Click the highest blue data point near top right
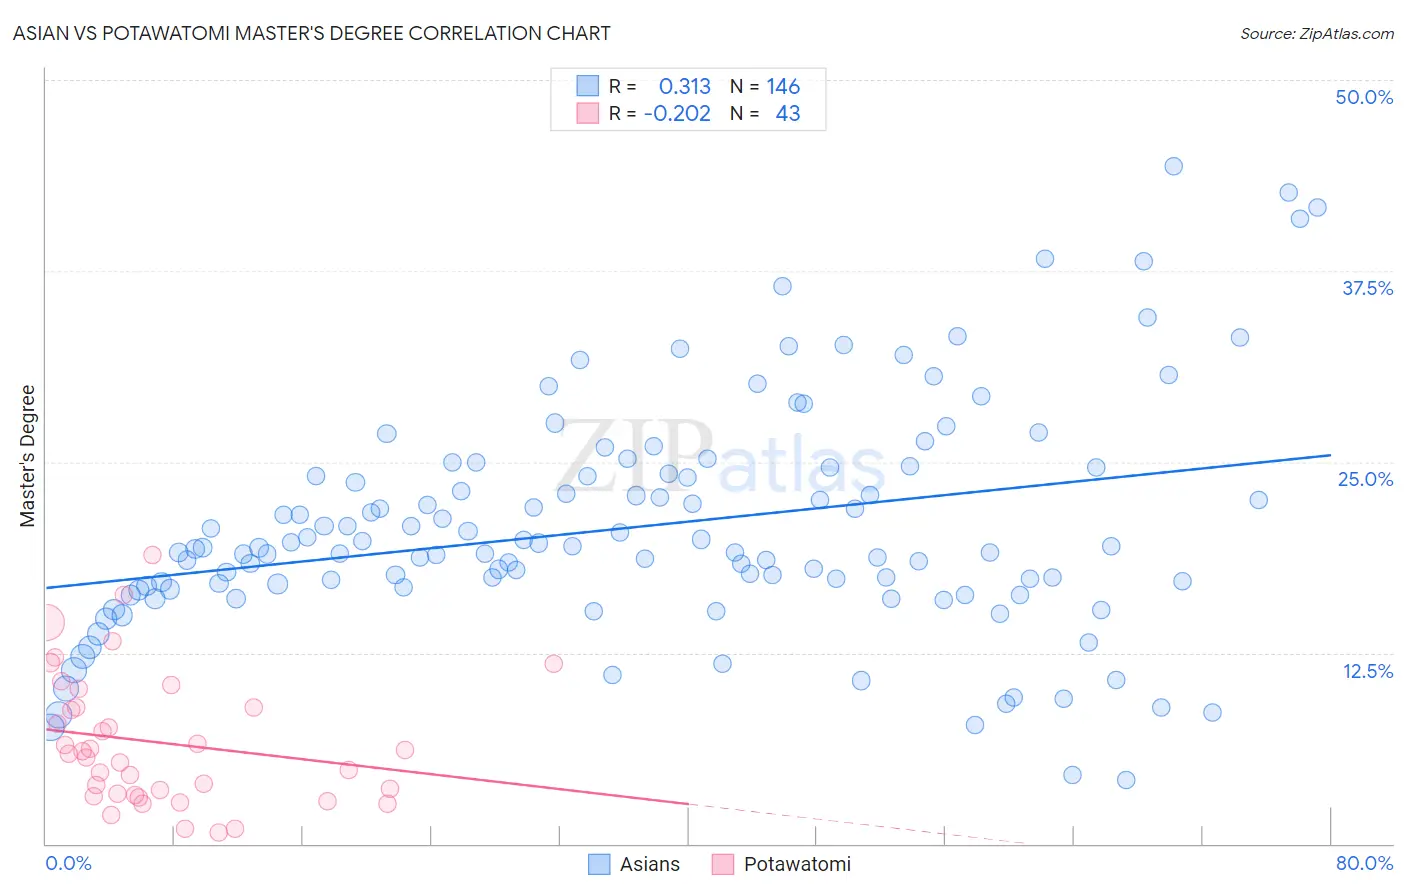 pyautogui.click(x=1173, y=166)
